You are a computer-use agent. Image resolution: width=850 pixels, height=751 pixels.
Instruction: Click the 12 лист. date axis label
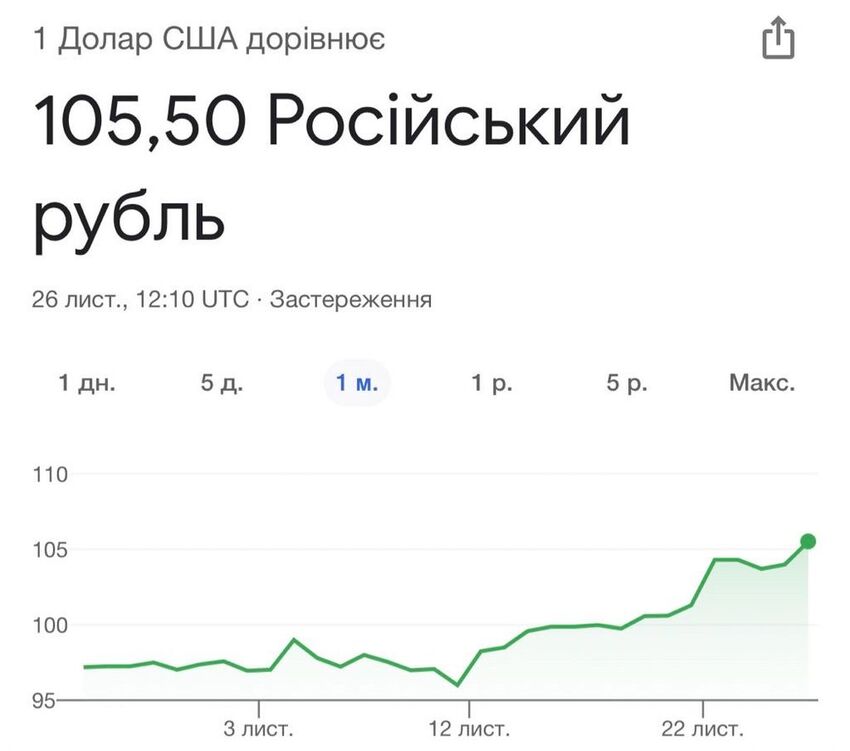pos(469,729)
